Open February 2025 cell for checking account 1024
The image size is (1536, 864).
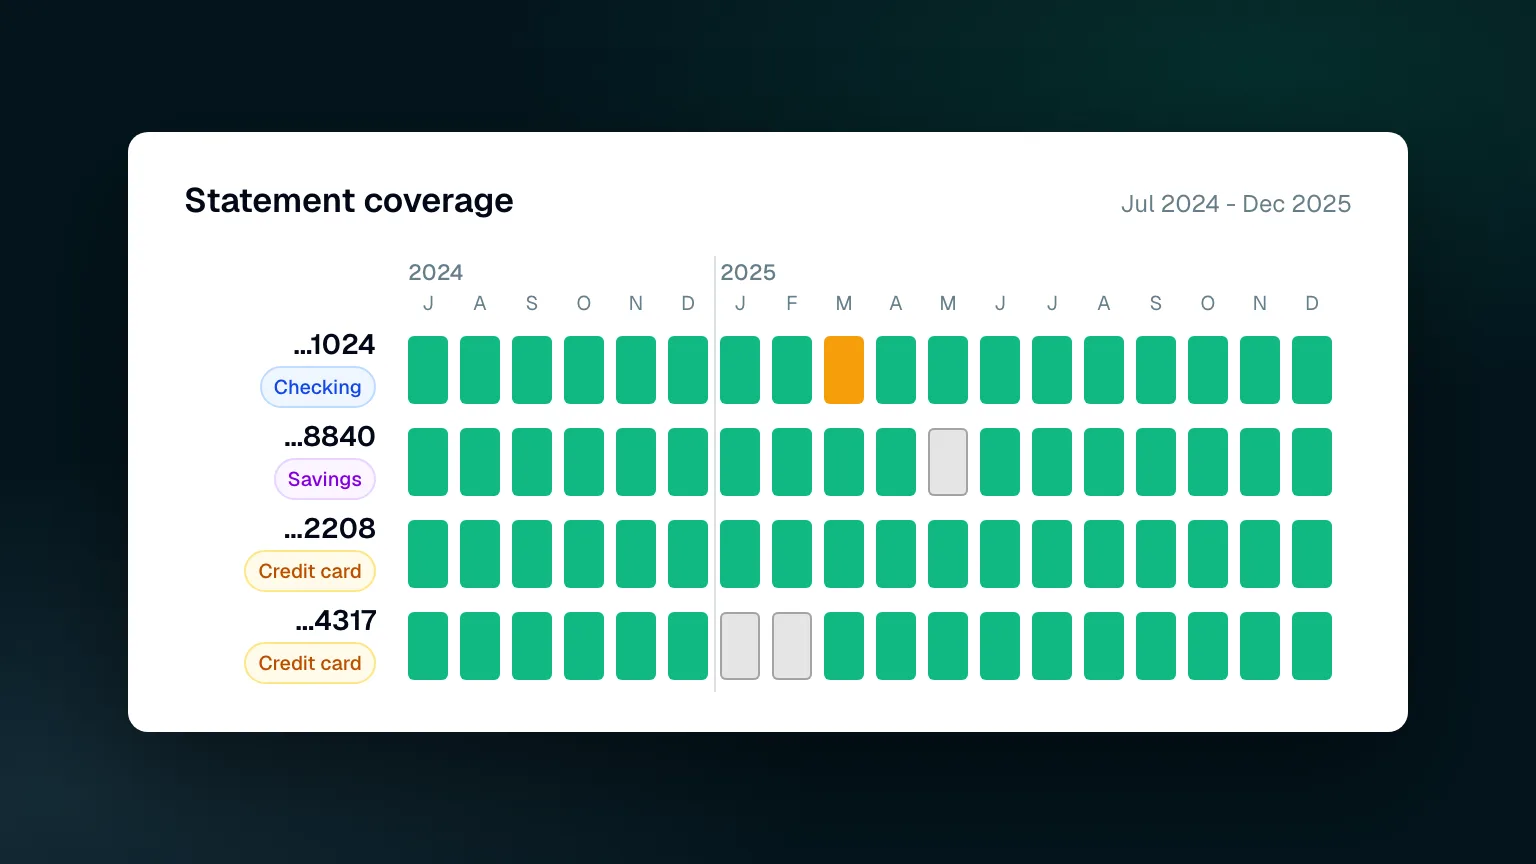(x=792, y=370)
